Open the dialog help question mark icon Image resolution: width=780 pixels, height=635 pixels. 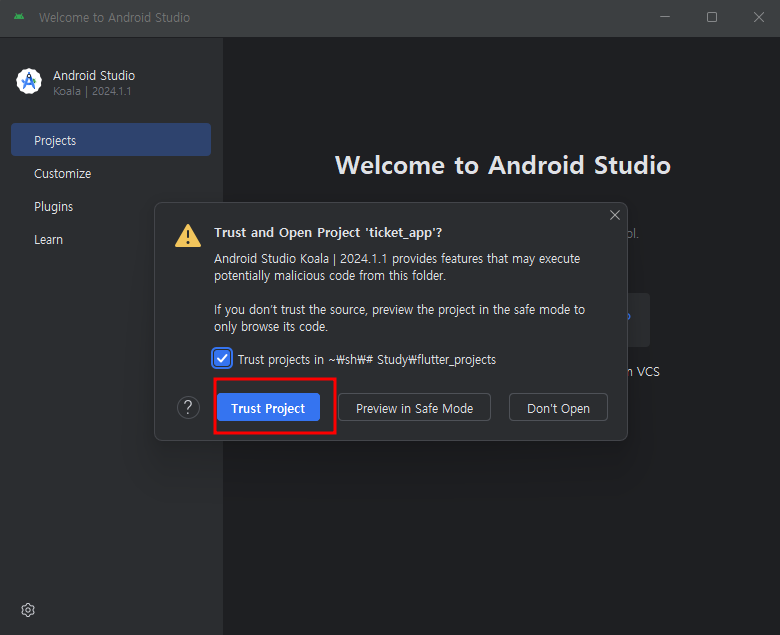point(188,408)
